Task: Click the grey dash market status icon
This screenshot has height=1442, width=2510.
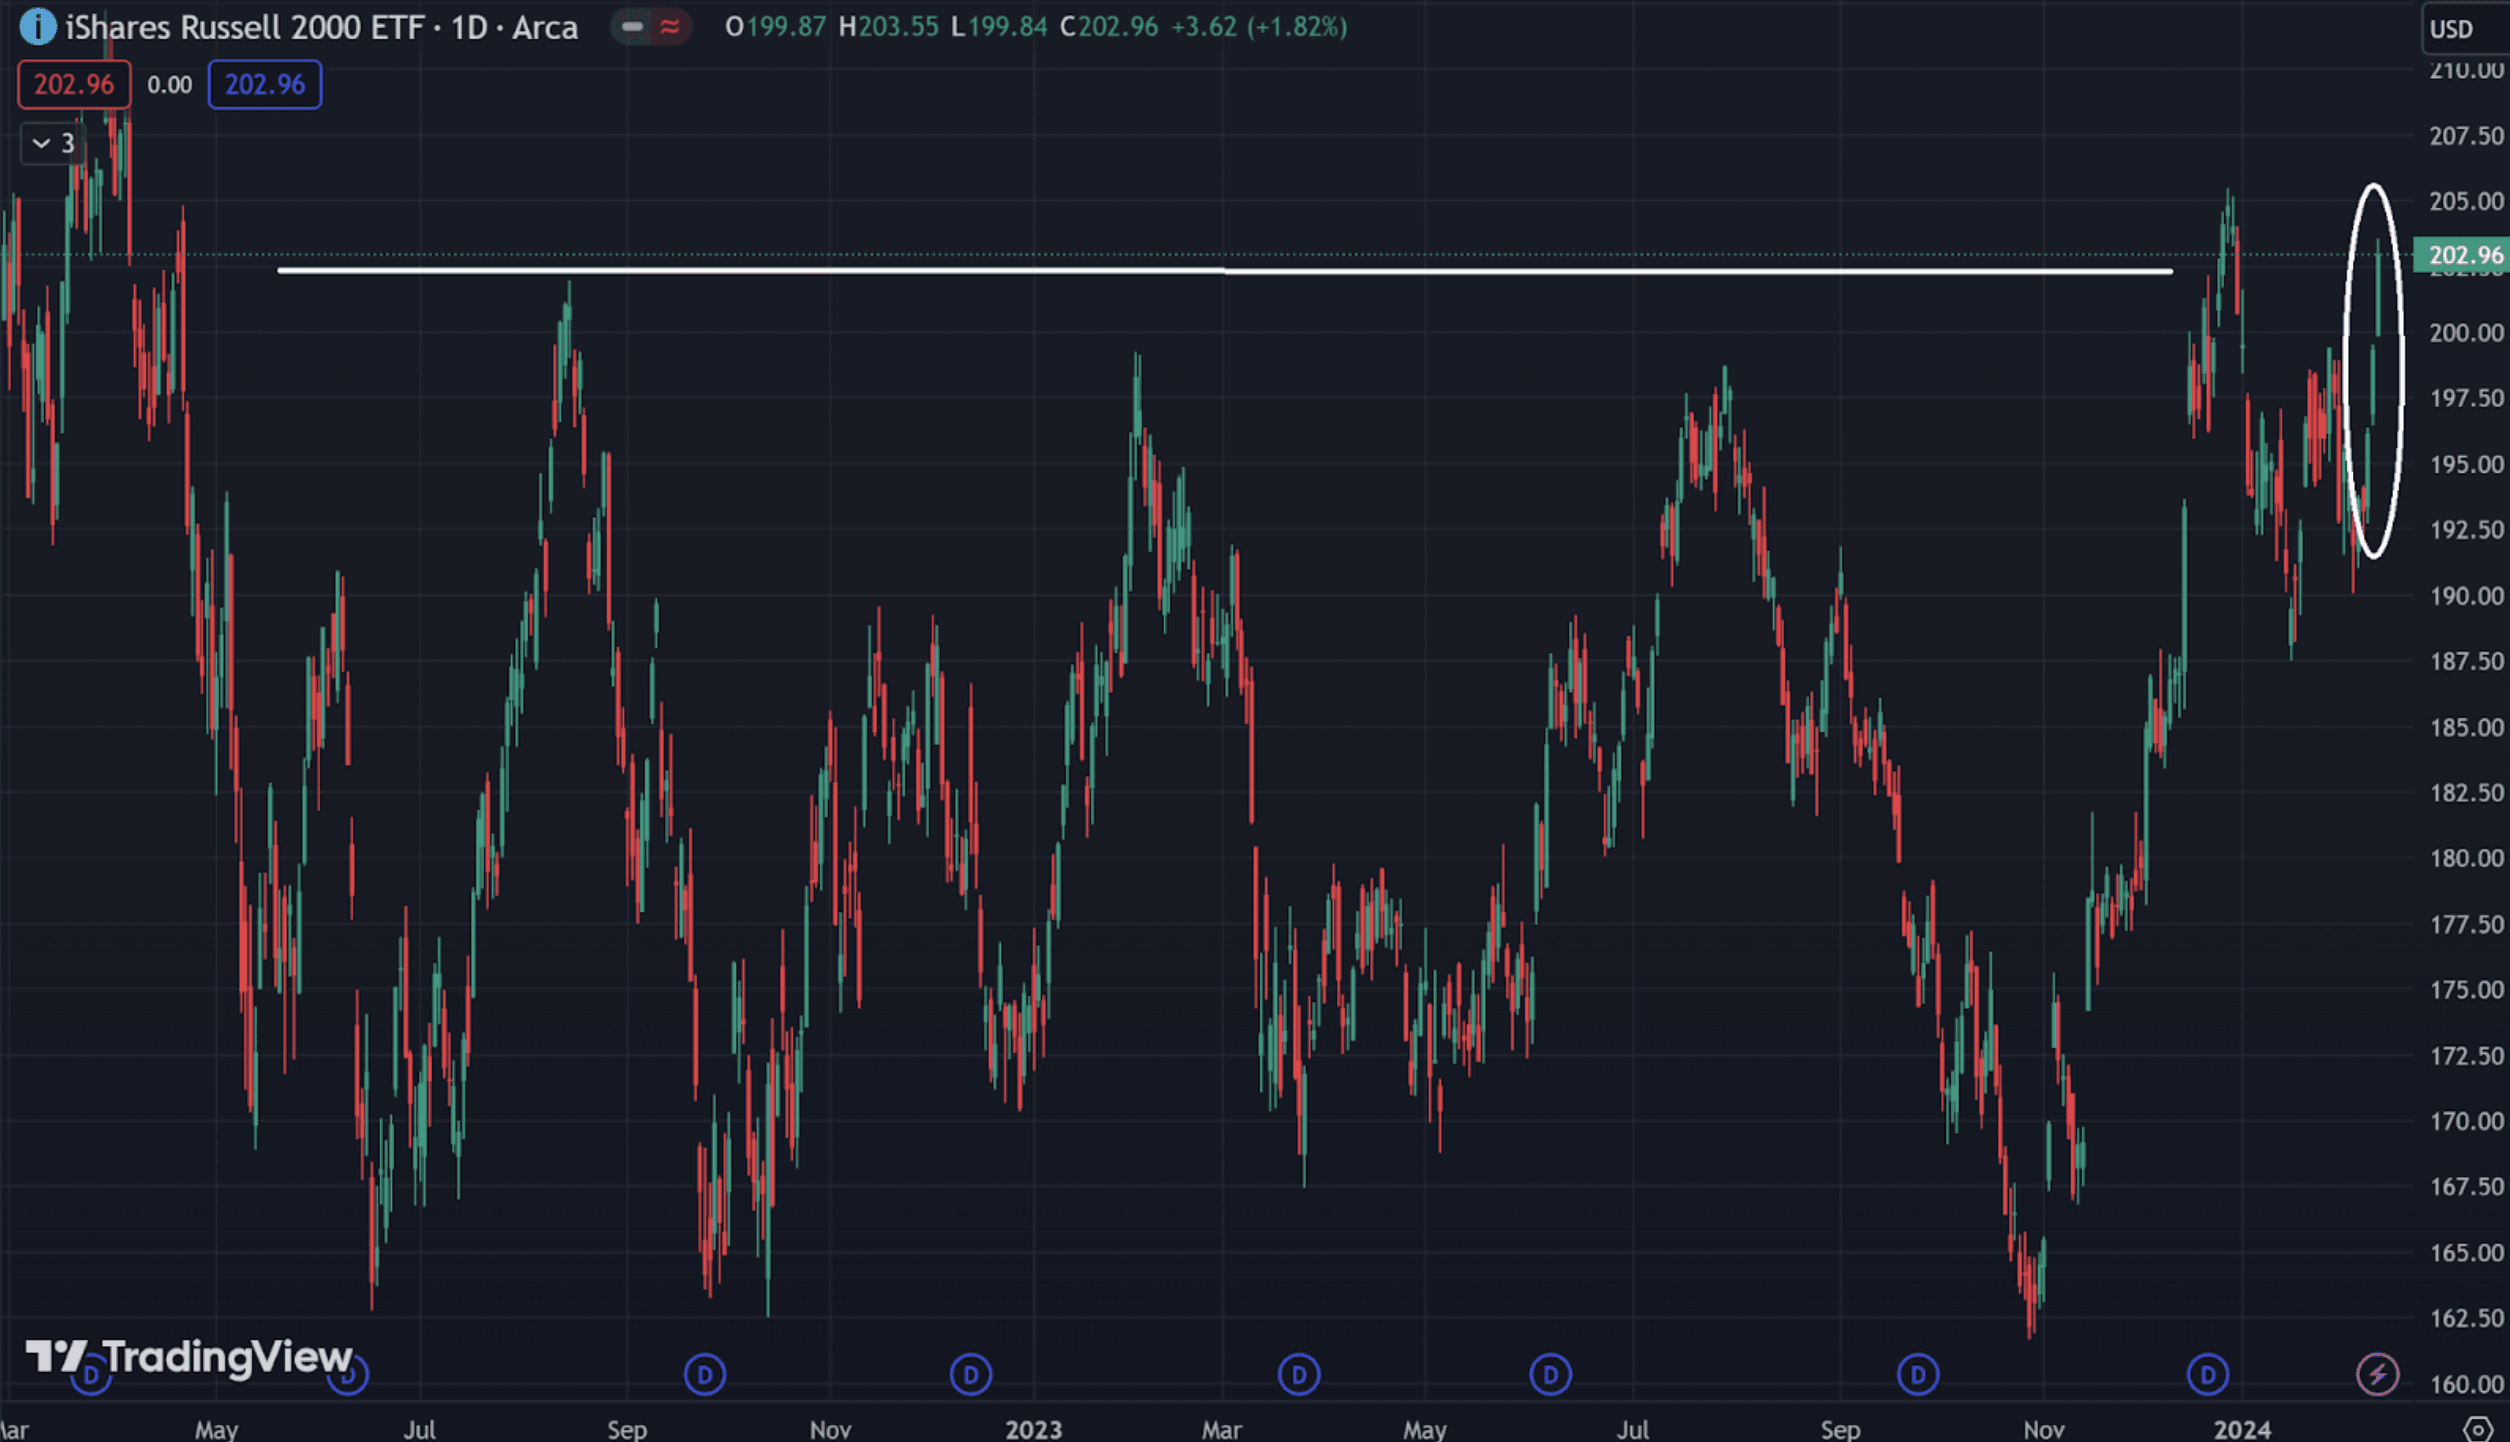Action: tap(632, 27)
